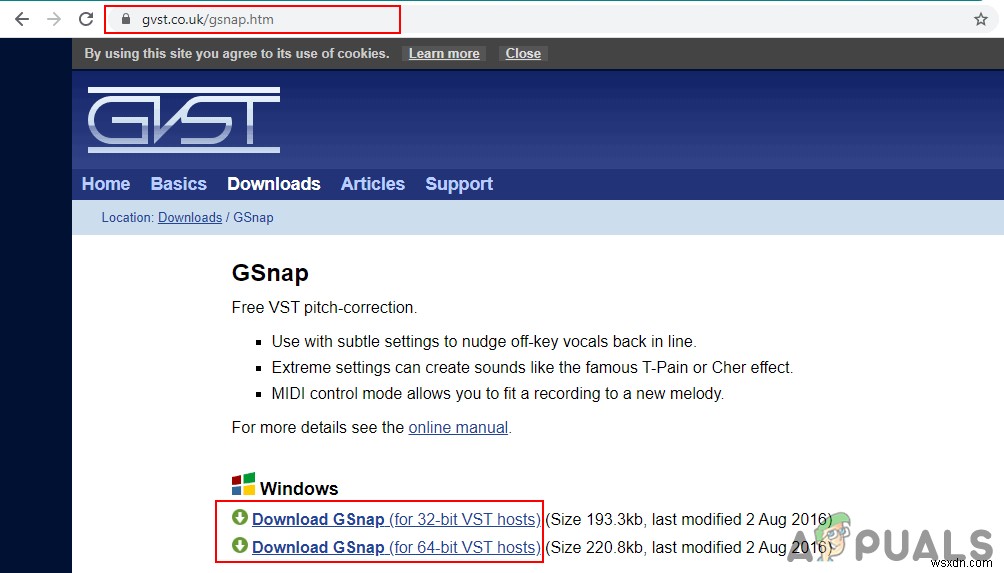Click the bullet about MIDI control mode

498,393
